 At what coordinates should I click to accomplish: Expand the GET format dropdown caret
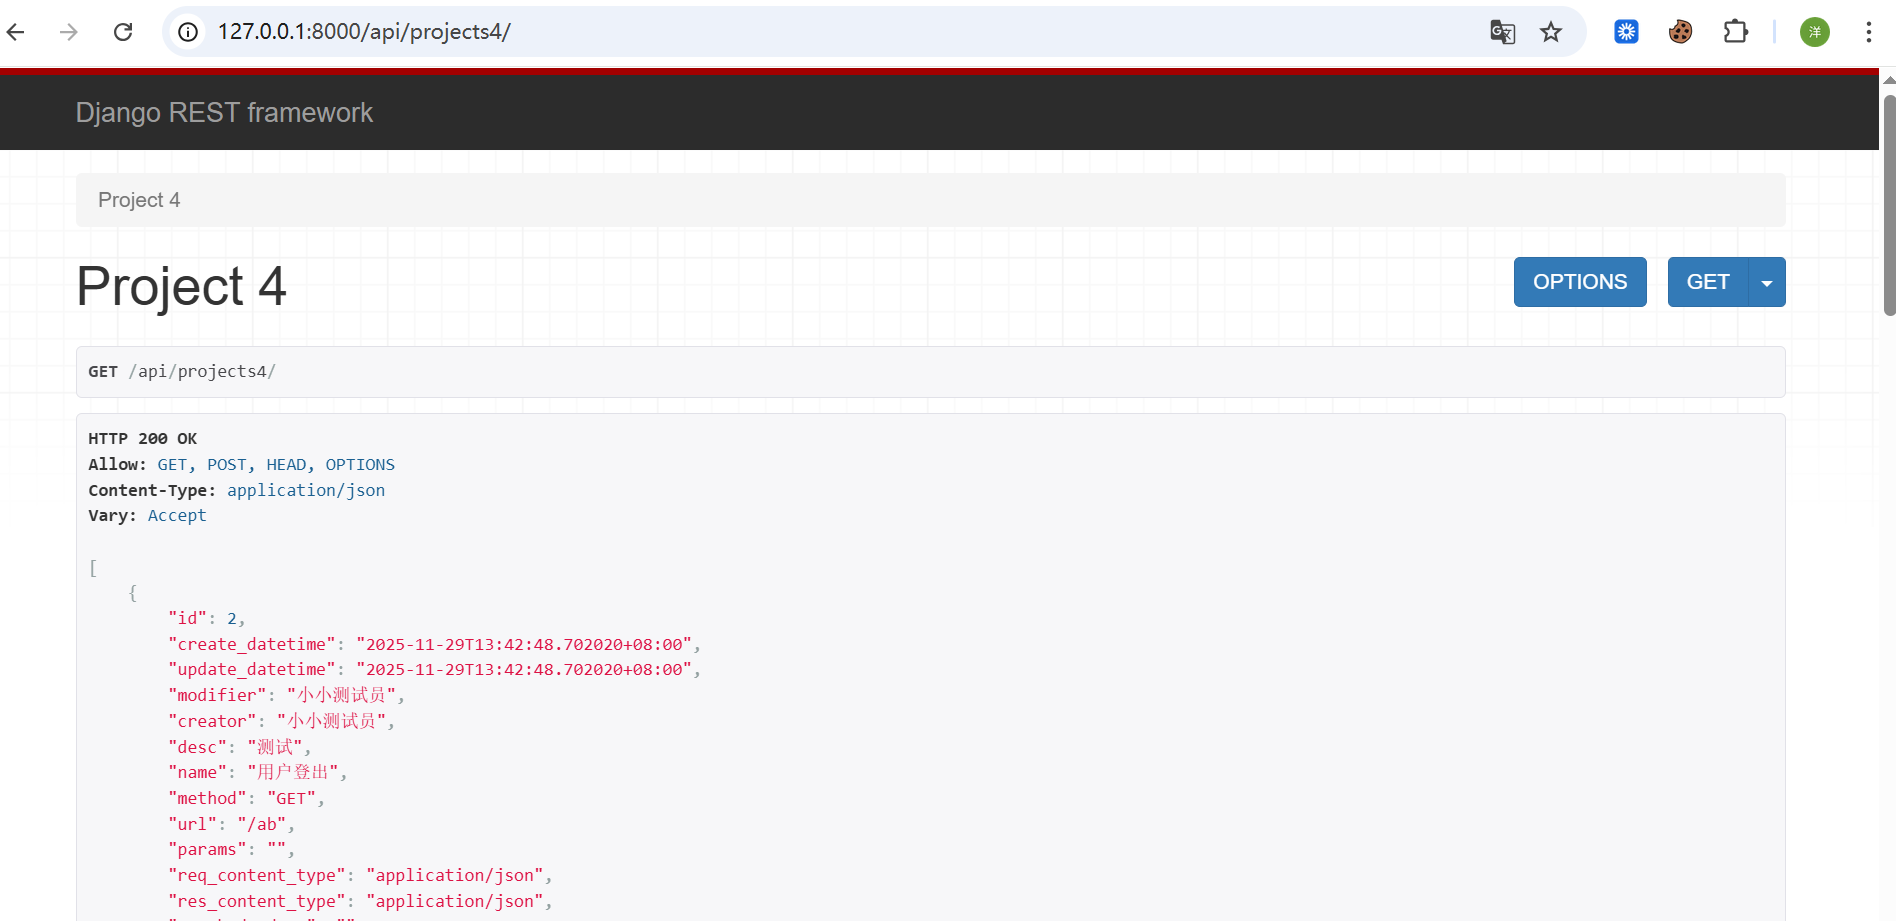click(x=1767, y=282)
